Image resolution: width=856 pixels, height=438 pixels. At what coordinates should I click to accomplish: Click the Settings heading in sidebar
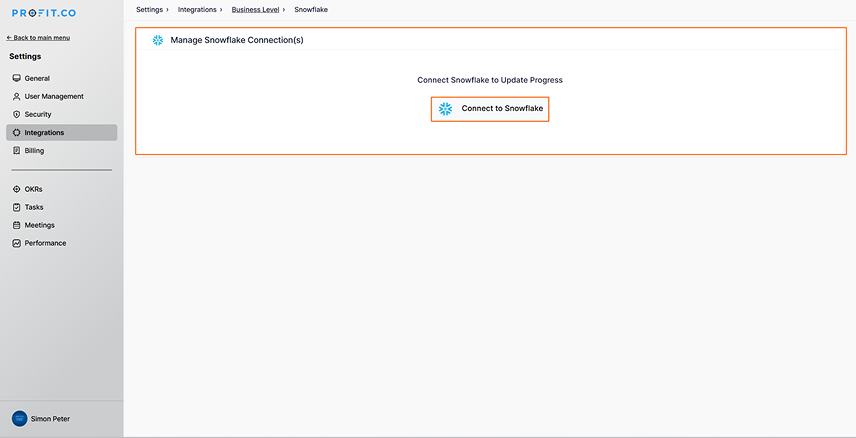pyautogui.click(x=25, y=56)
